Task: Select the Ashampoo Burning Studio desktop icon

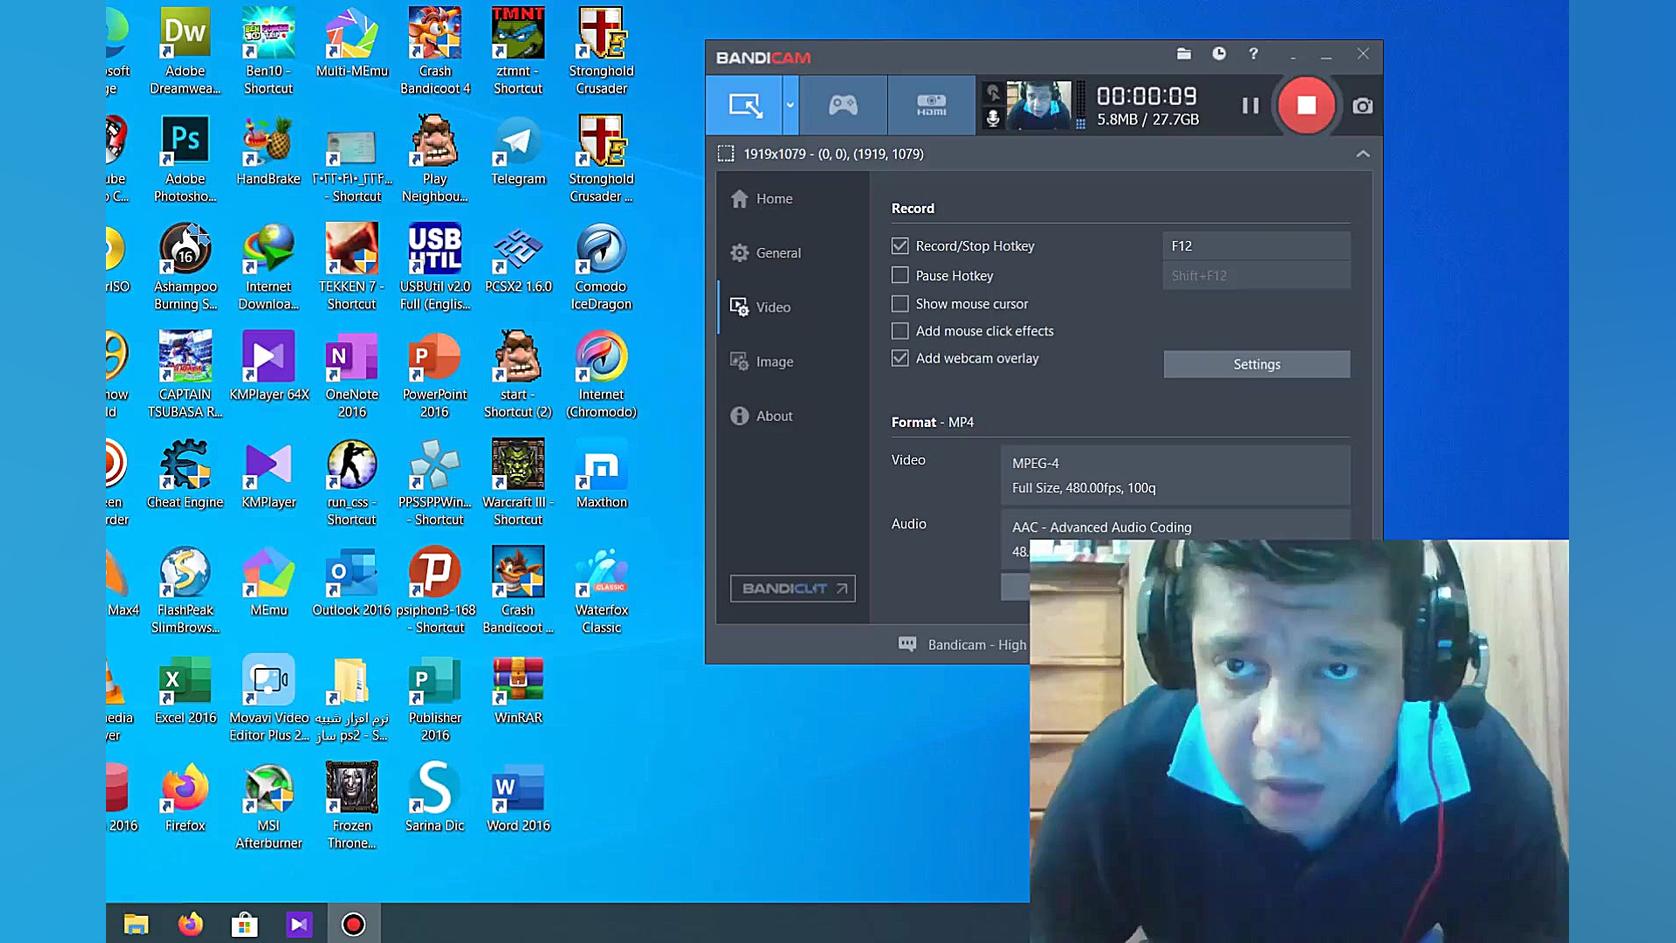Action: coord(185,267)
